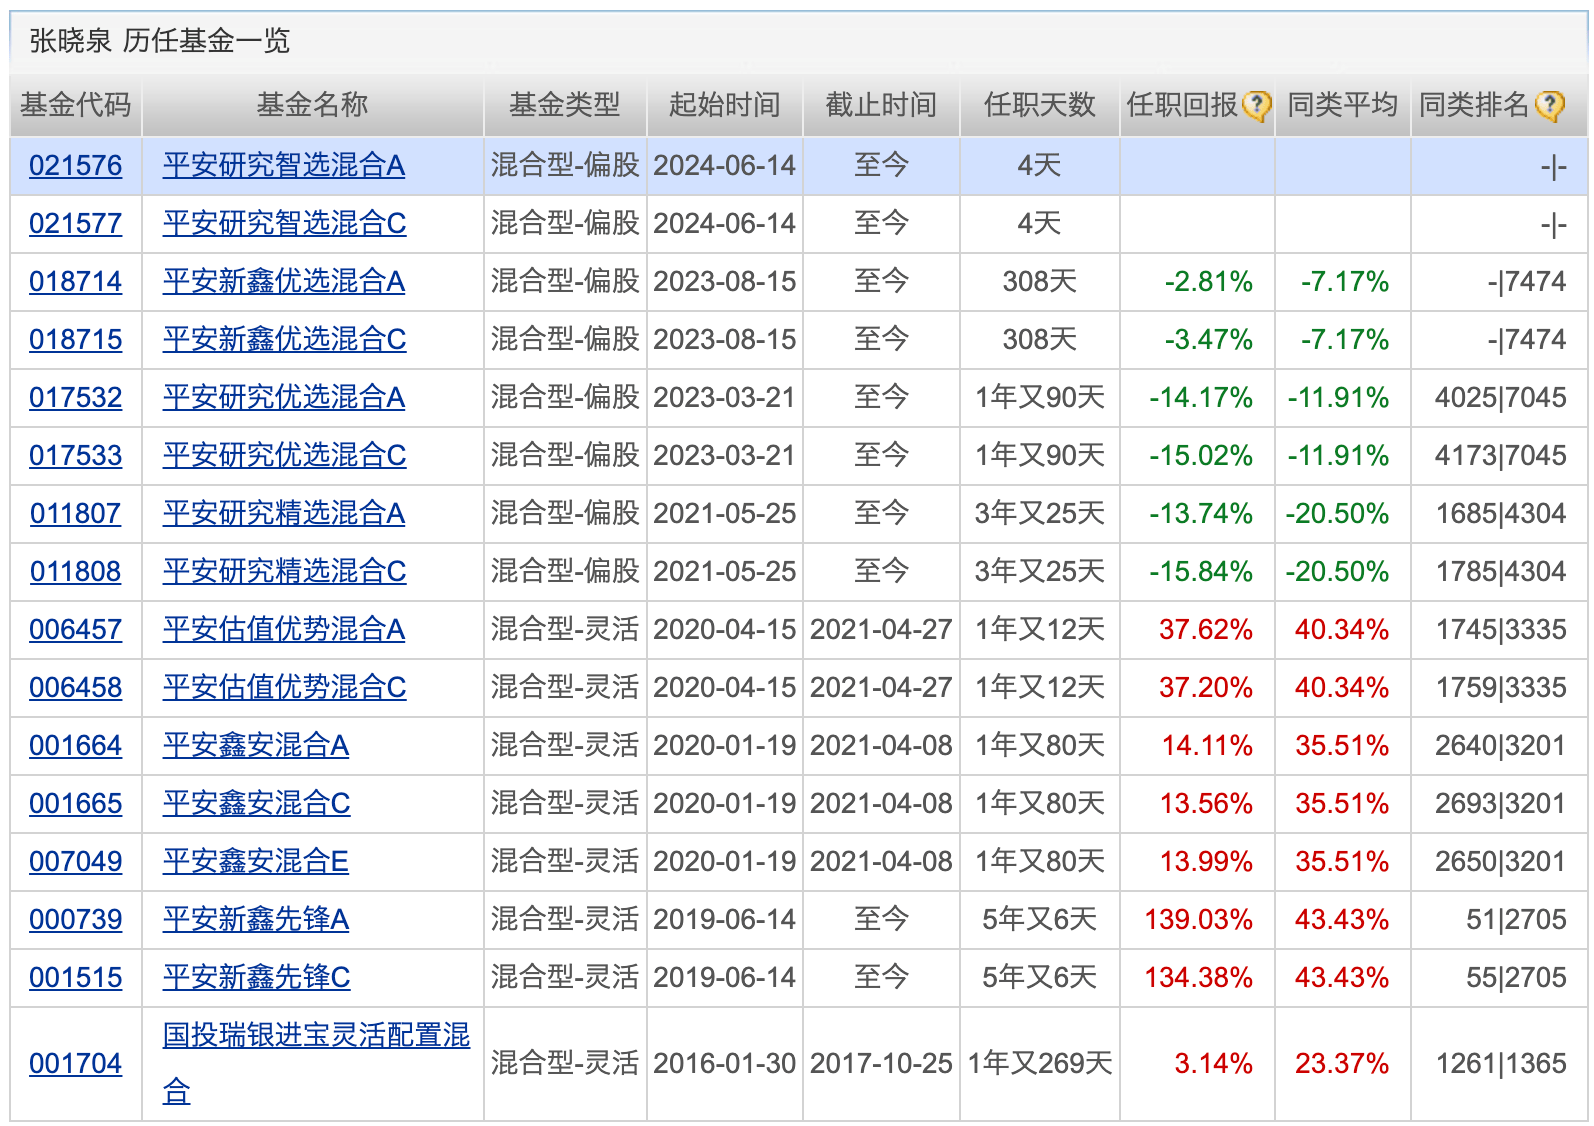Select the 23.37% peer average value
This screenshot has height=1126, width=1594.
point(1342,1063)
